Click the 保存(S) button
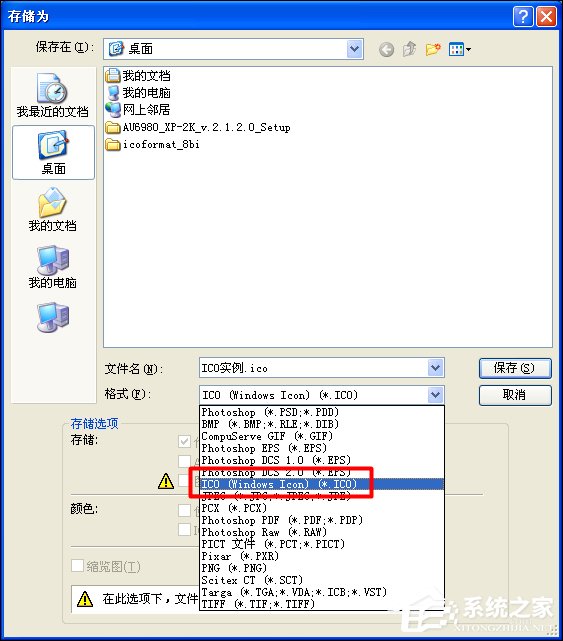This screenshot has height=641, width=563. [x=515, y=368]
